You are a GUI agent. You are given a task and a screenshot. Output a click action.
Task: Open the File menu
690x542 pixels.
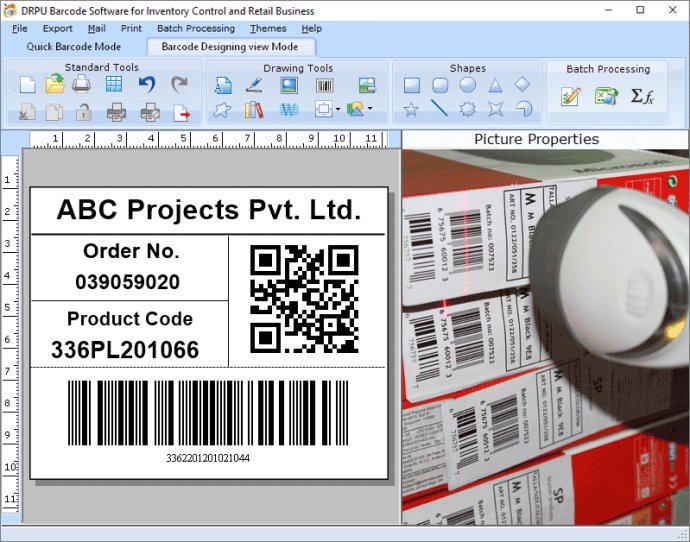20,29
